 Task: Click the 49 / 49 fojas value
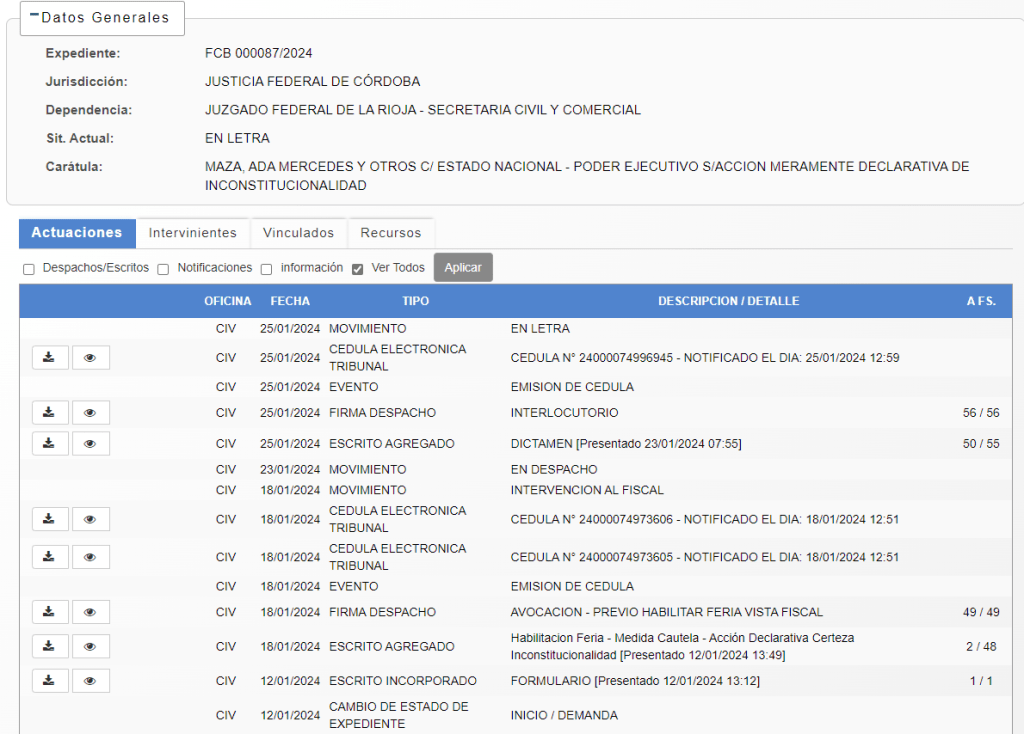tap(981, 612)
